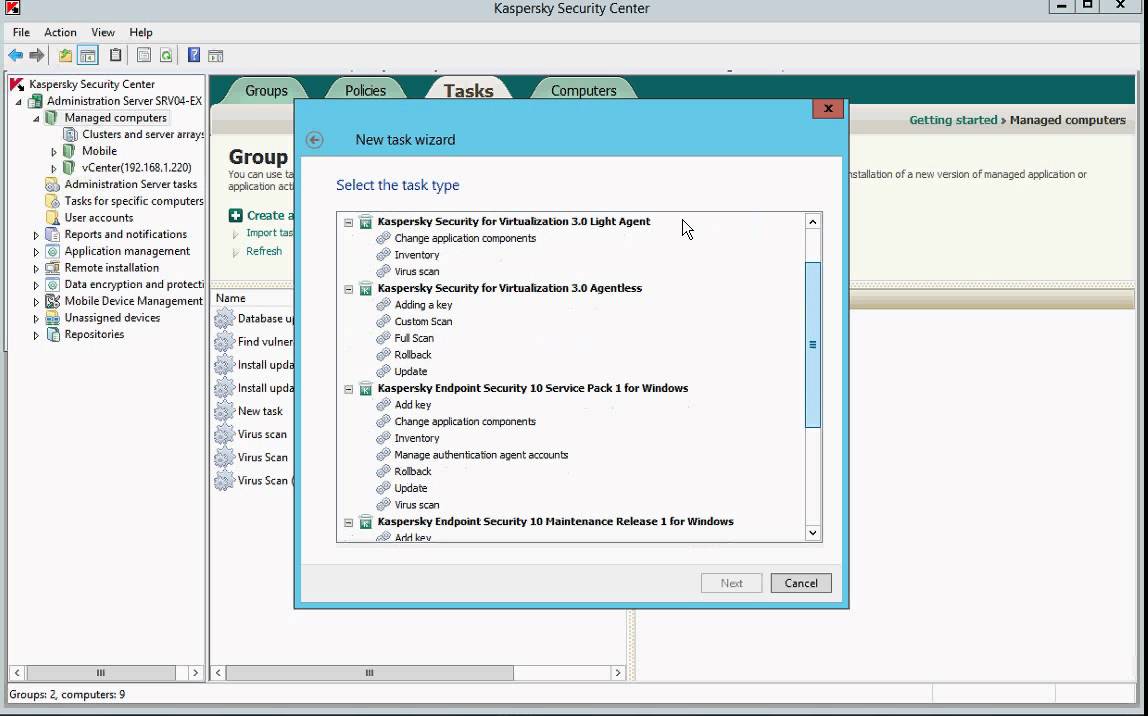
Task: Collapse Endpoint Security 10 Maintenance Release 1 group
Action: [348, 523]
